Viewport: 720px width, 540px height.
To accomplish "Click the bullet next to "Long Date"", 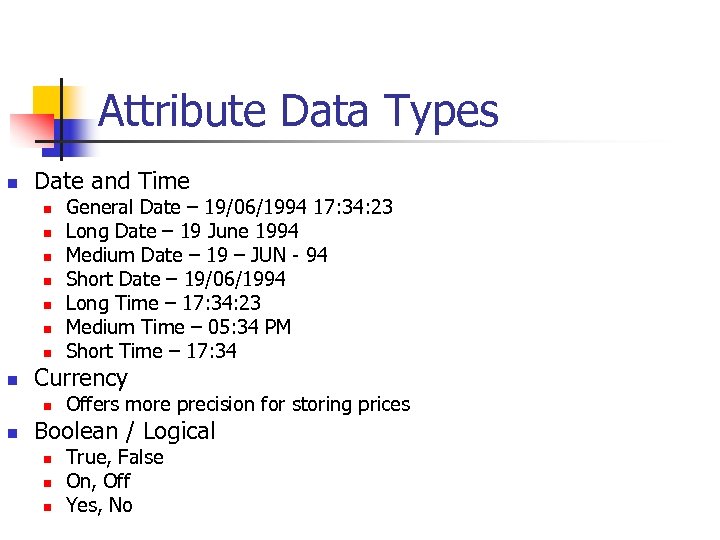I will (x=45, y=233).
